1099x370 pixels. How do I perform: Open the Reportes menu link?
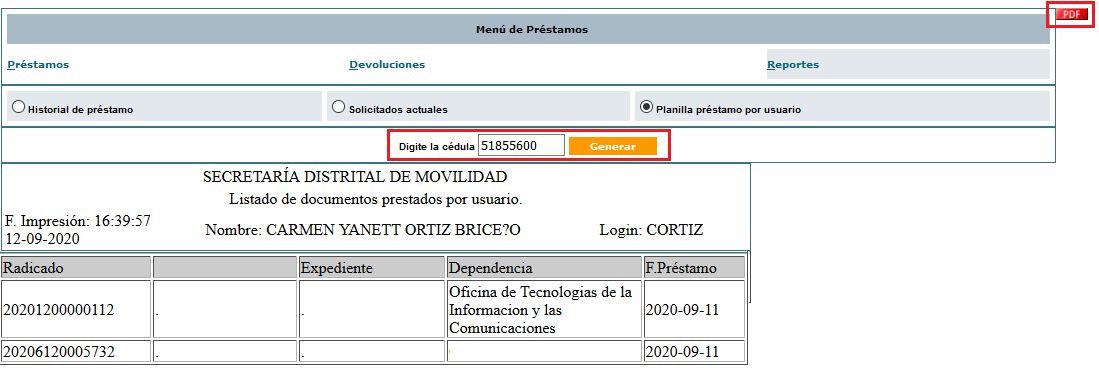[793, 64]
